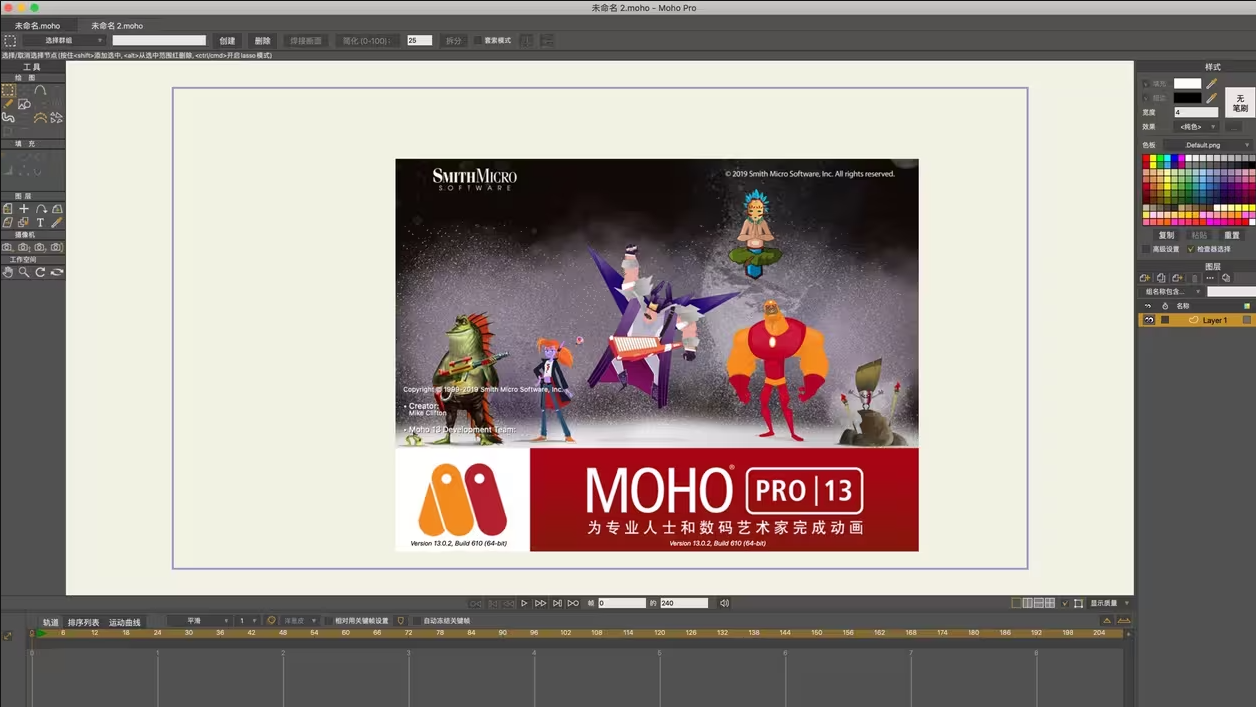Pick the Freehand pencil drawing tool
Image resolution: width=1256 pixels, height=707 pixels.
click(x=8, y=104)
